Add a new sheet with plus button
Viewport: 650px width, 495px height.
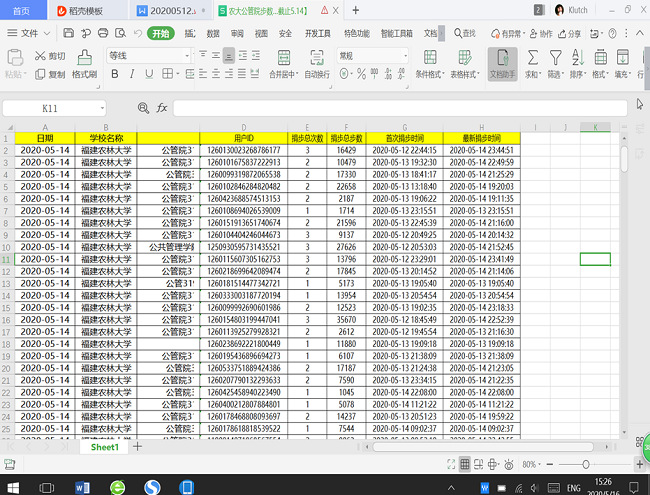[x=138, y=447]
